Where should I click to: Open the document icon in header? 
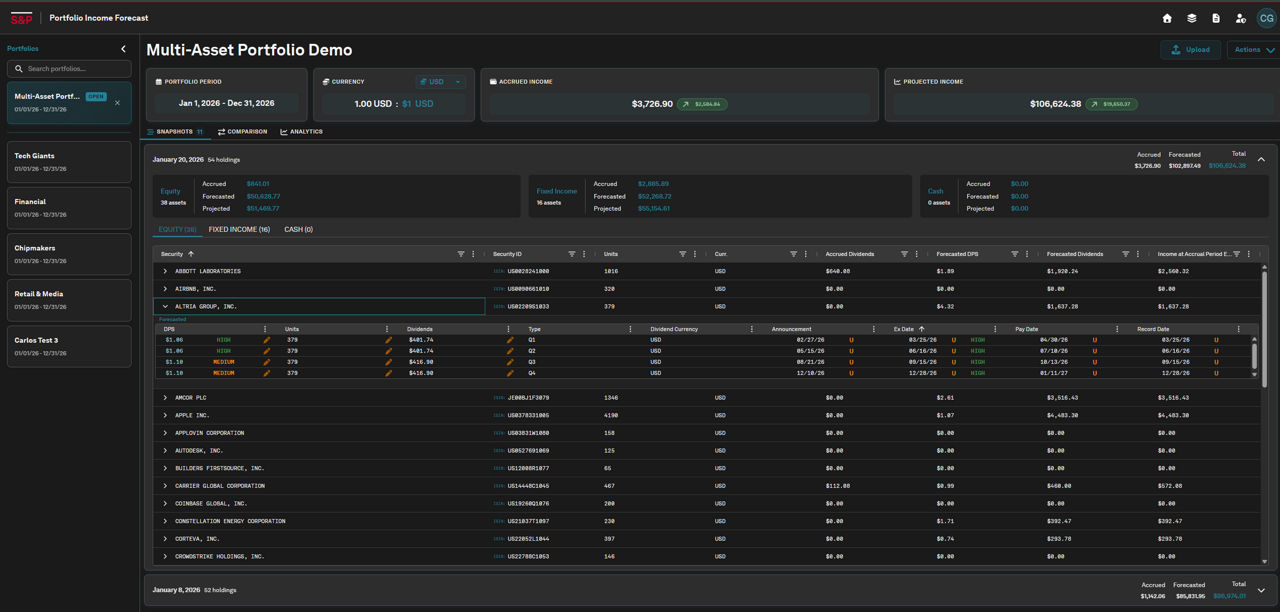click(x=1216, y=18)
